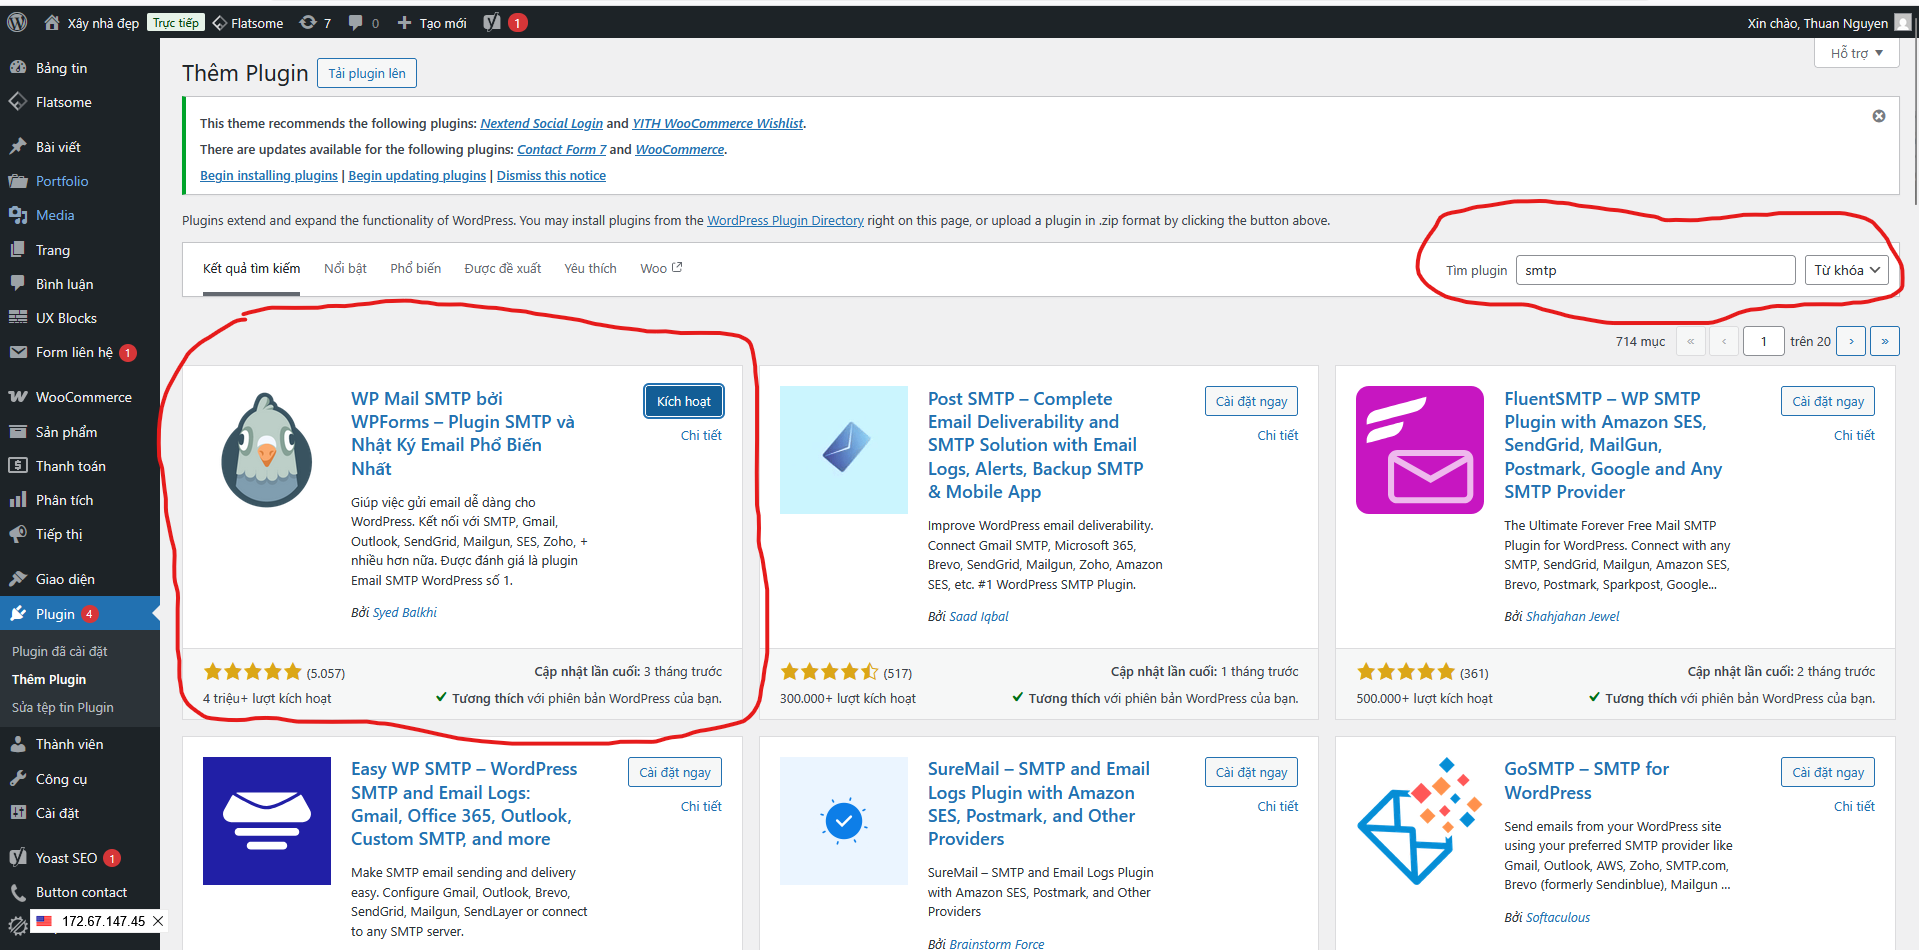Click the GoSMTP envelope icon

pos(1419,821)
